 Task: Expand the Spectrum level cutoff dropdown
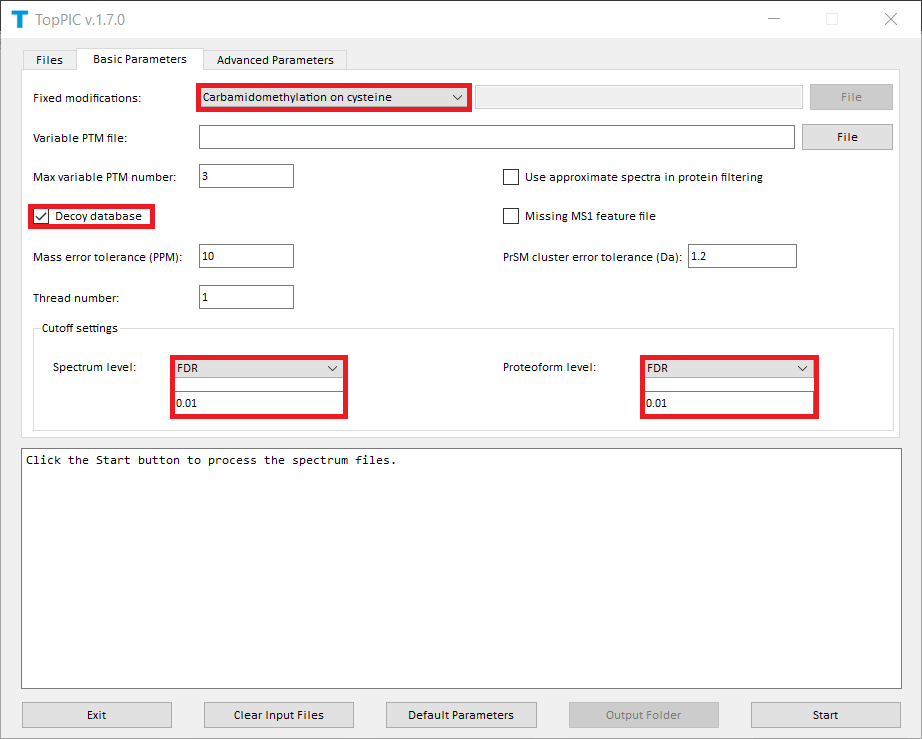click(x=259, y=368)
